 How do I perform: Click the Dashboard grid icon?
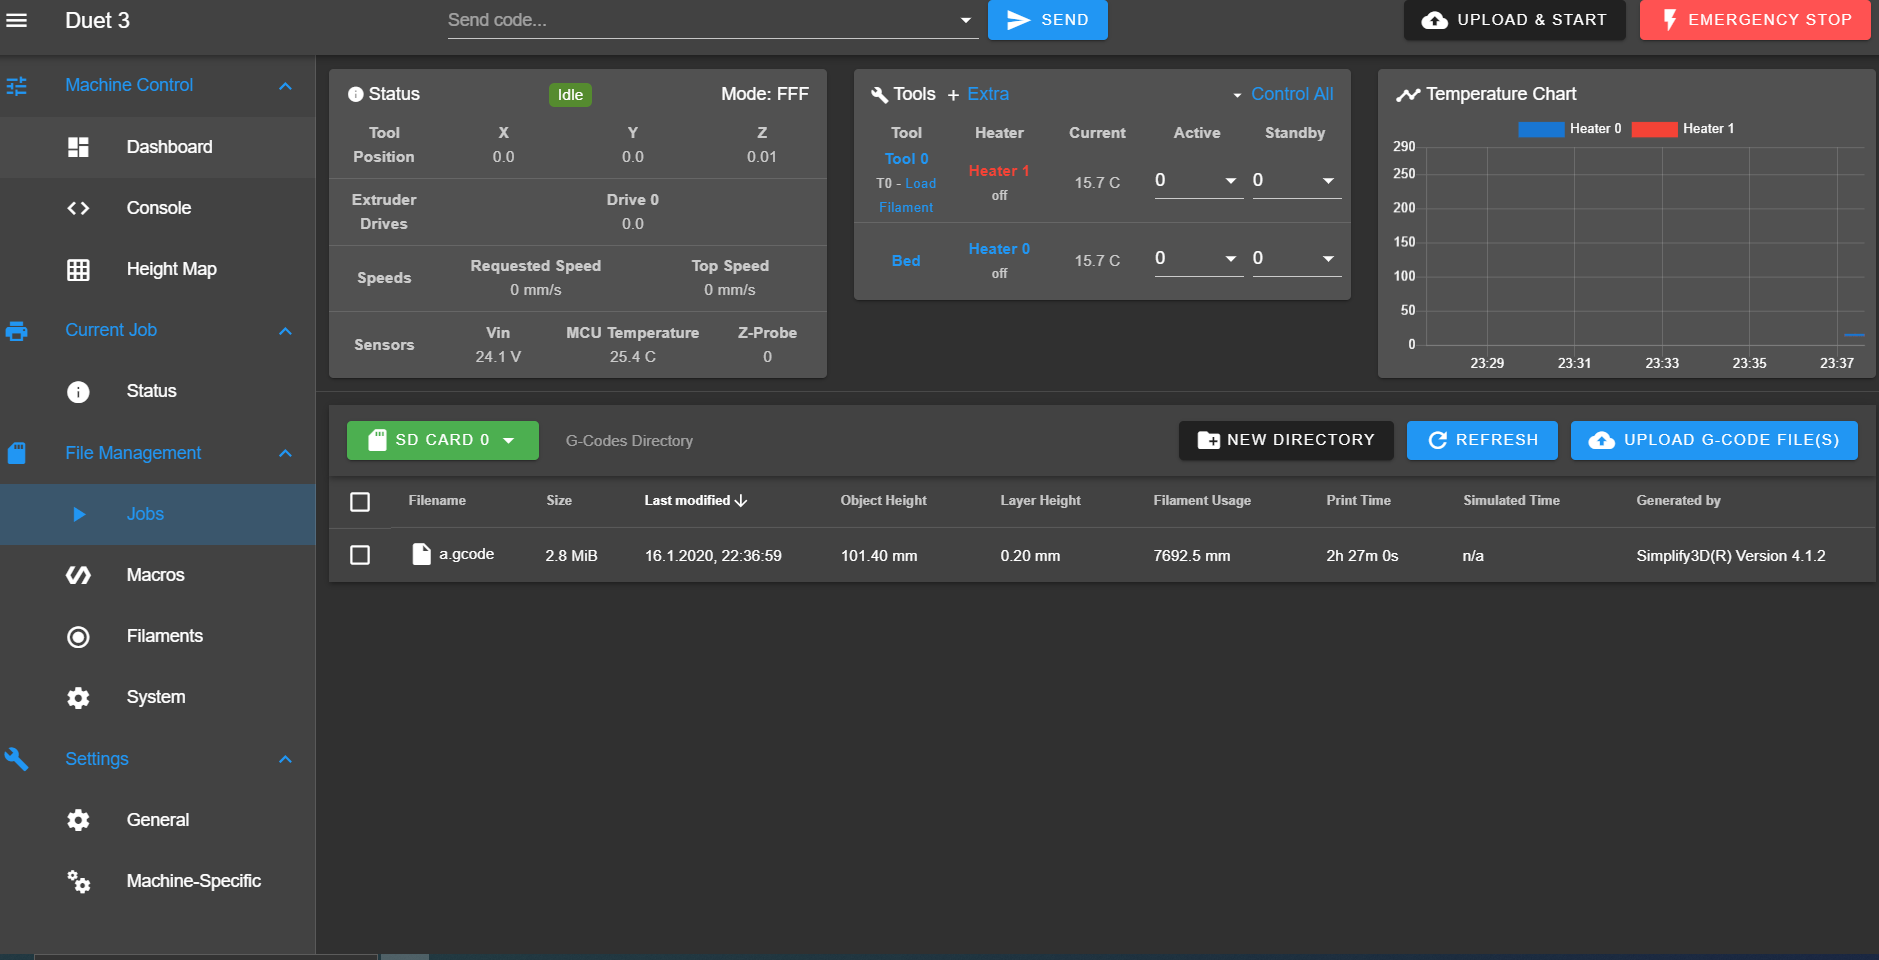click(x=78, y=147)
